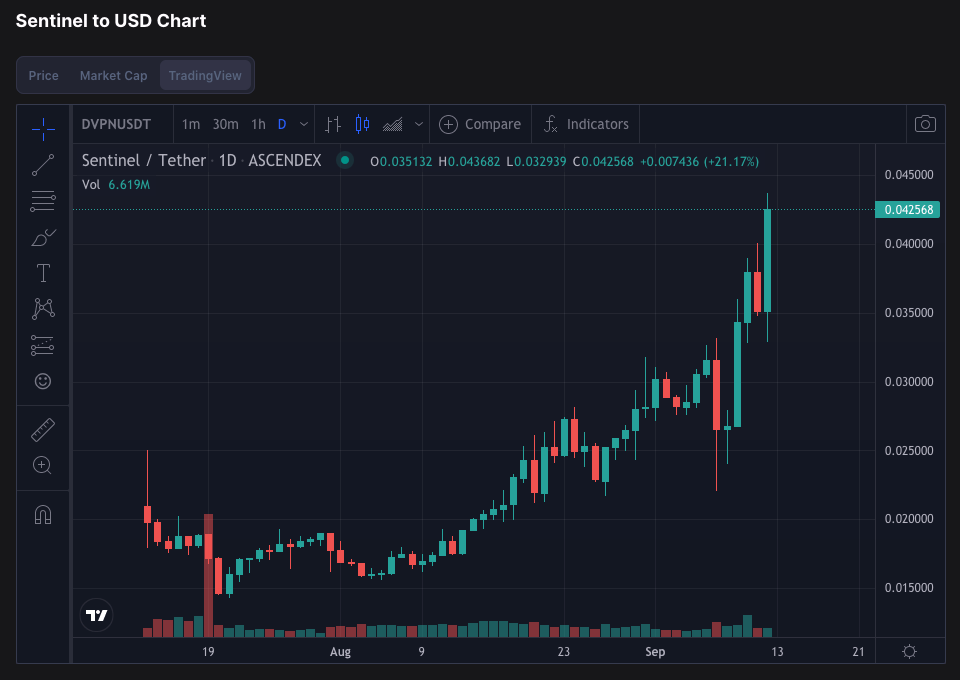
Task: Select the trend line drawing tool
Action: click(x=43, y=165)
